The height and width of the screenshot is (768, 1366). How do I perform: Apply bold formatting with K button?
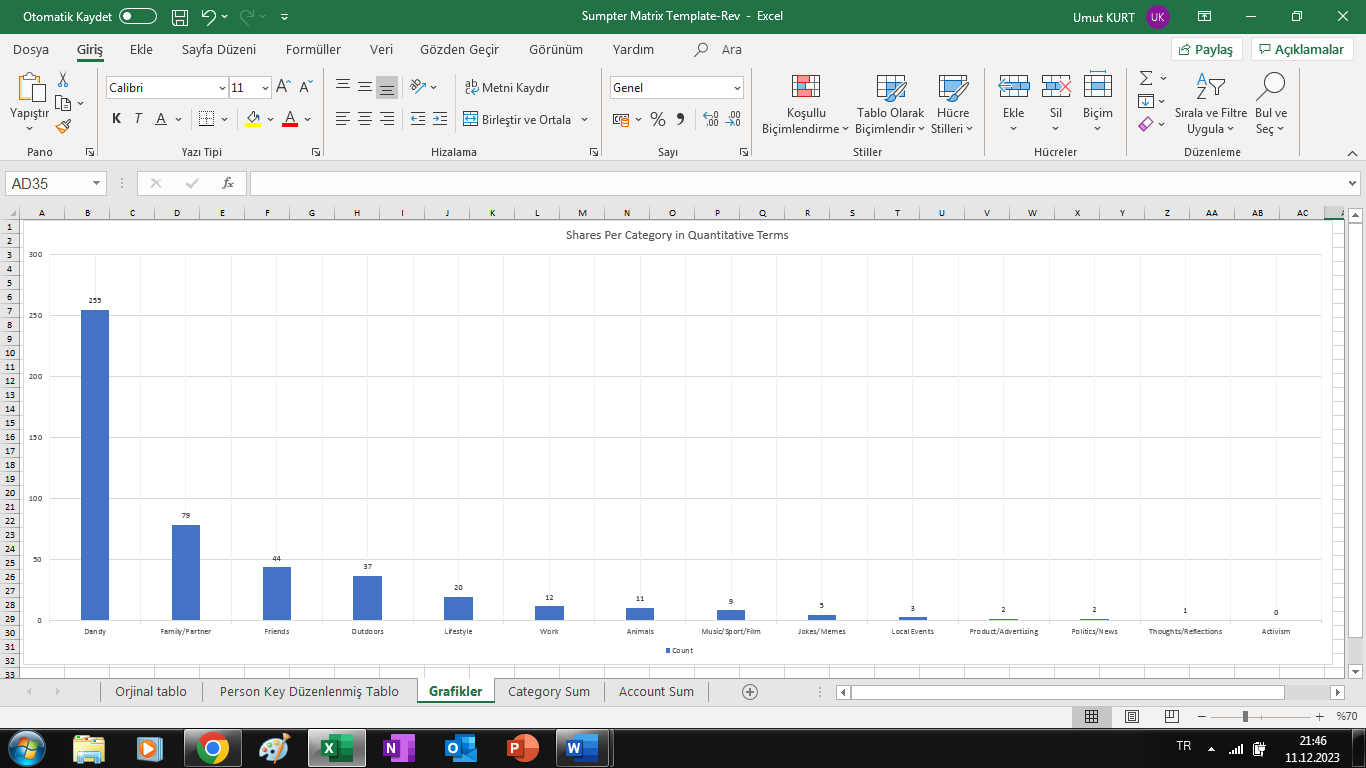tap(116, 119)
